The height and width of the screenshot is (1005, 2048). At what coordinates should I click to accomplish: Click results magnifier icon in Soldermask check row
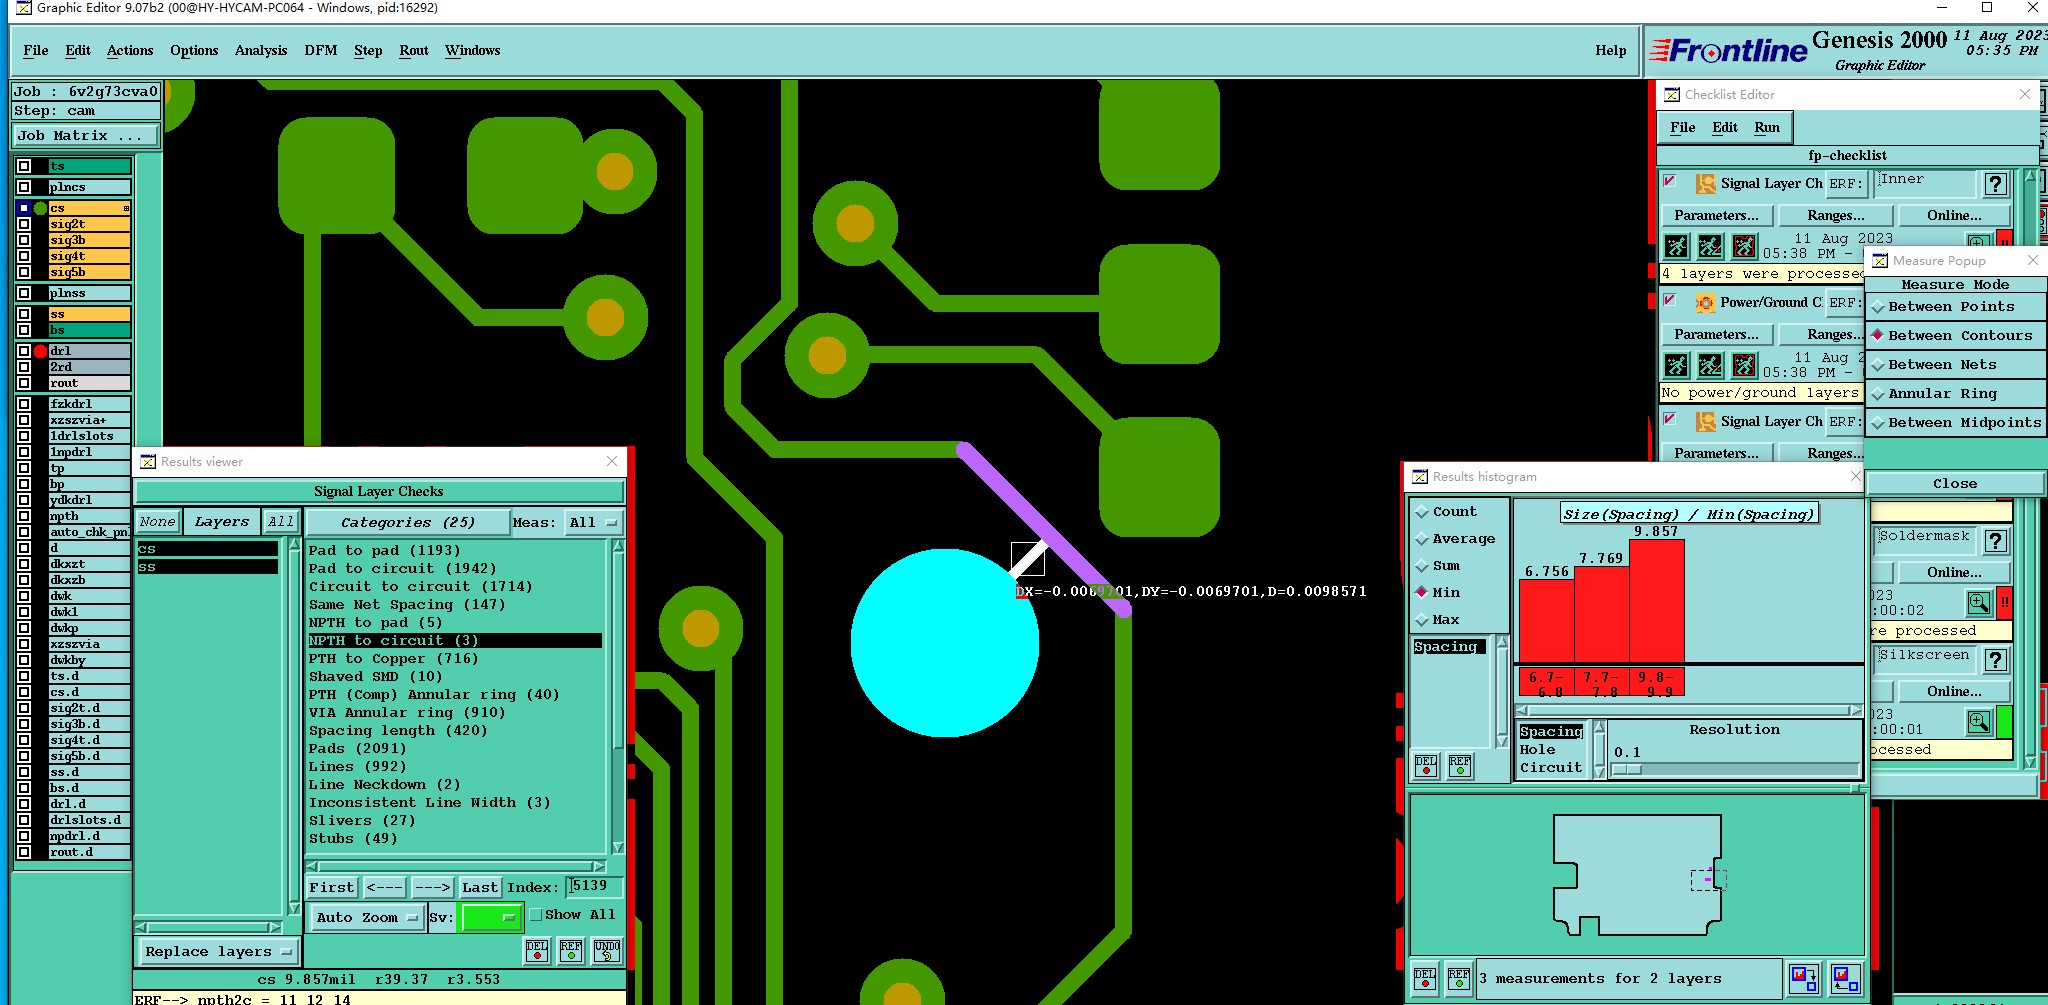tap(1979, 603)
